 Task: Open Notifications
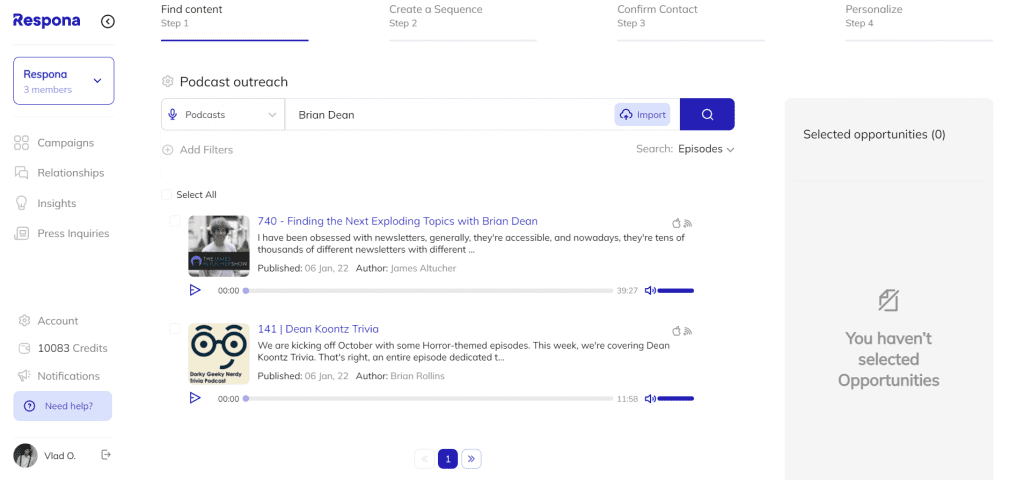[x=69, y=376]
